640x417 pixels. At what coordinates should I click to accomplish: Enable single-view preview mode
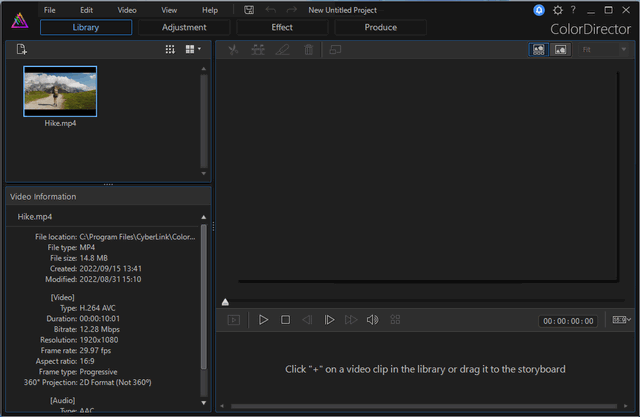[x=561, y=49]
